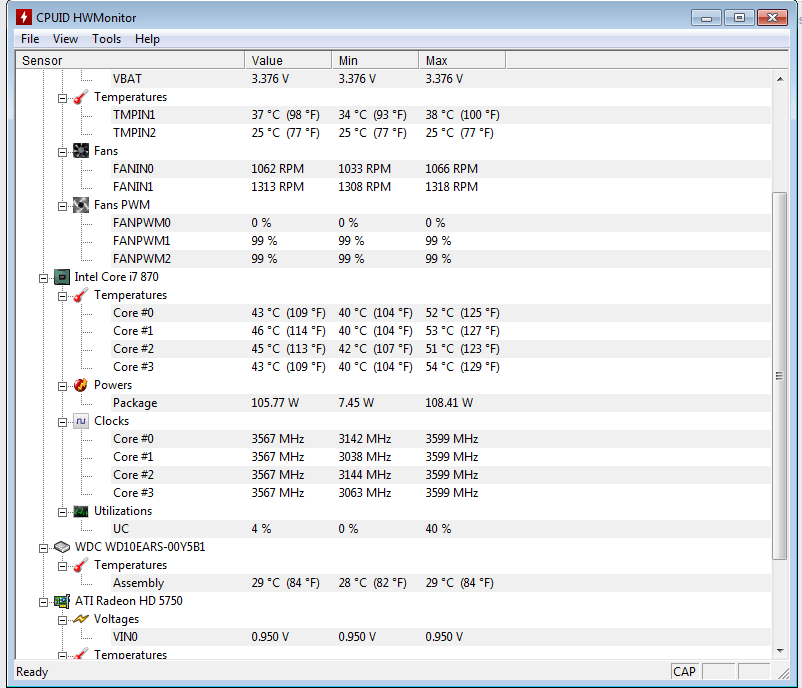
Task: Click the scrollbar up arrow
Action: coord(779,79)
